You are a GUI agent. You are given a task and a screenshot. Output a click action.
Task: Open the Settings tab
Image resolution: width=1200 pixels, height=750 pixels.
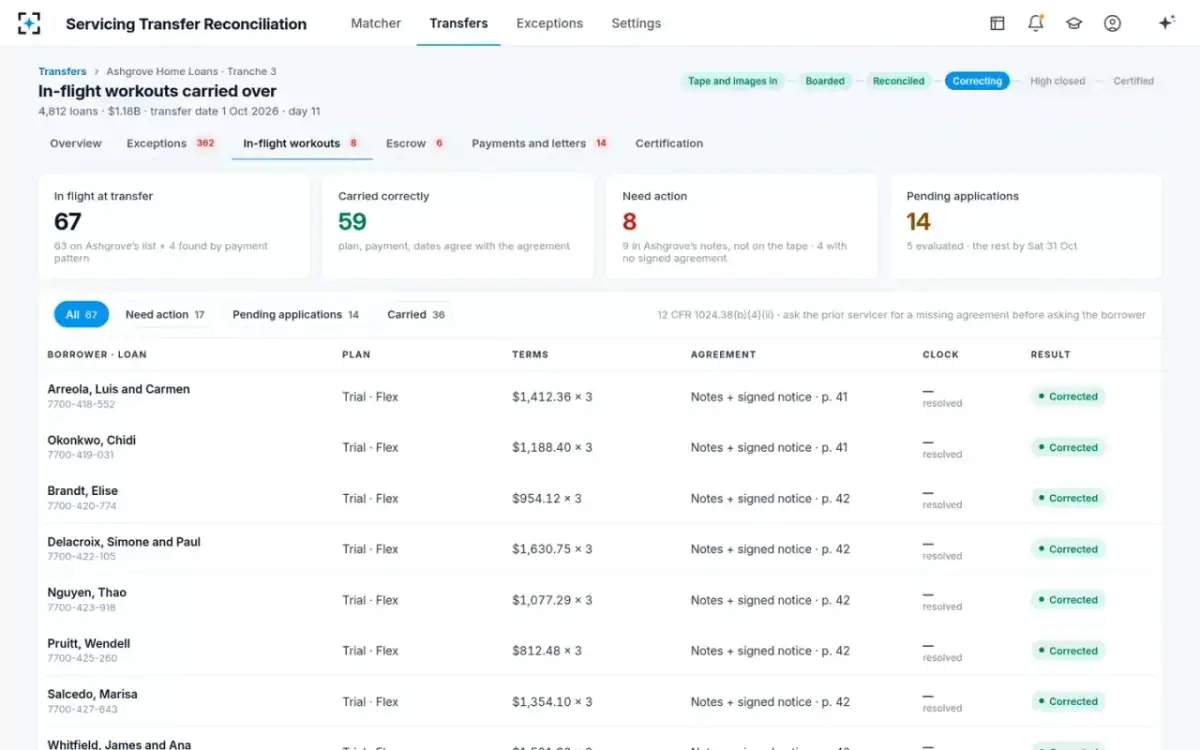[636, 23]
